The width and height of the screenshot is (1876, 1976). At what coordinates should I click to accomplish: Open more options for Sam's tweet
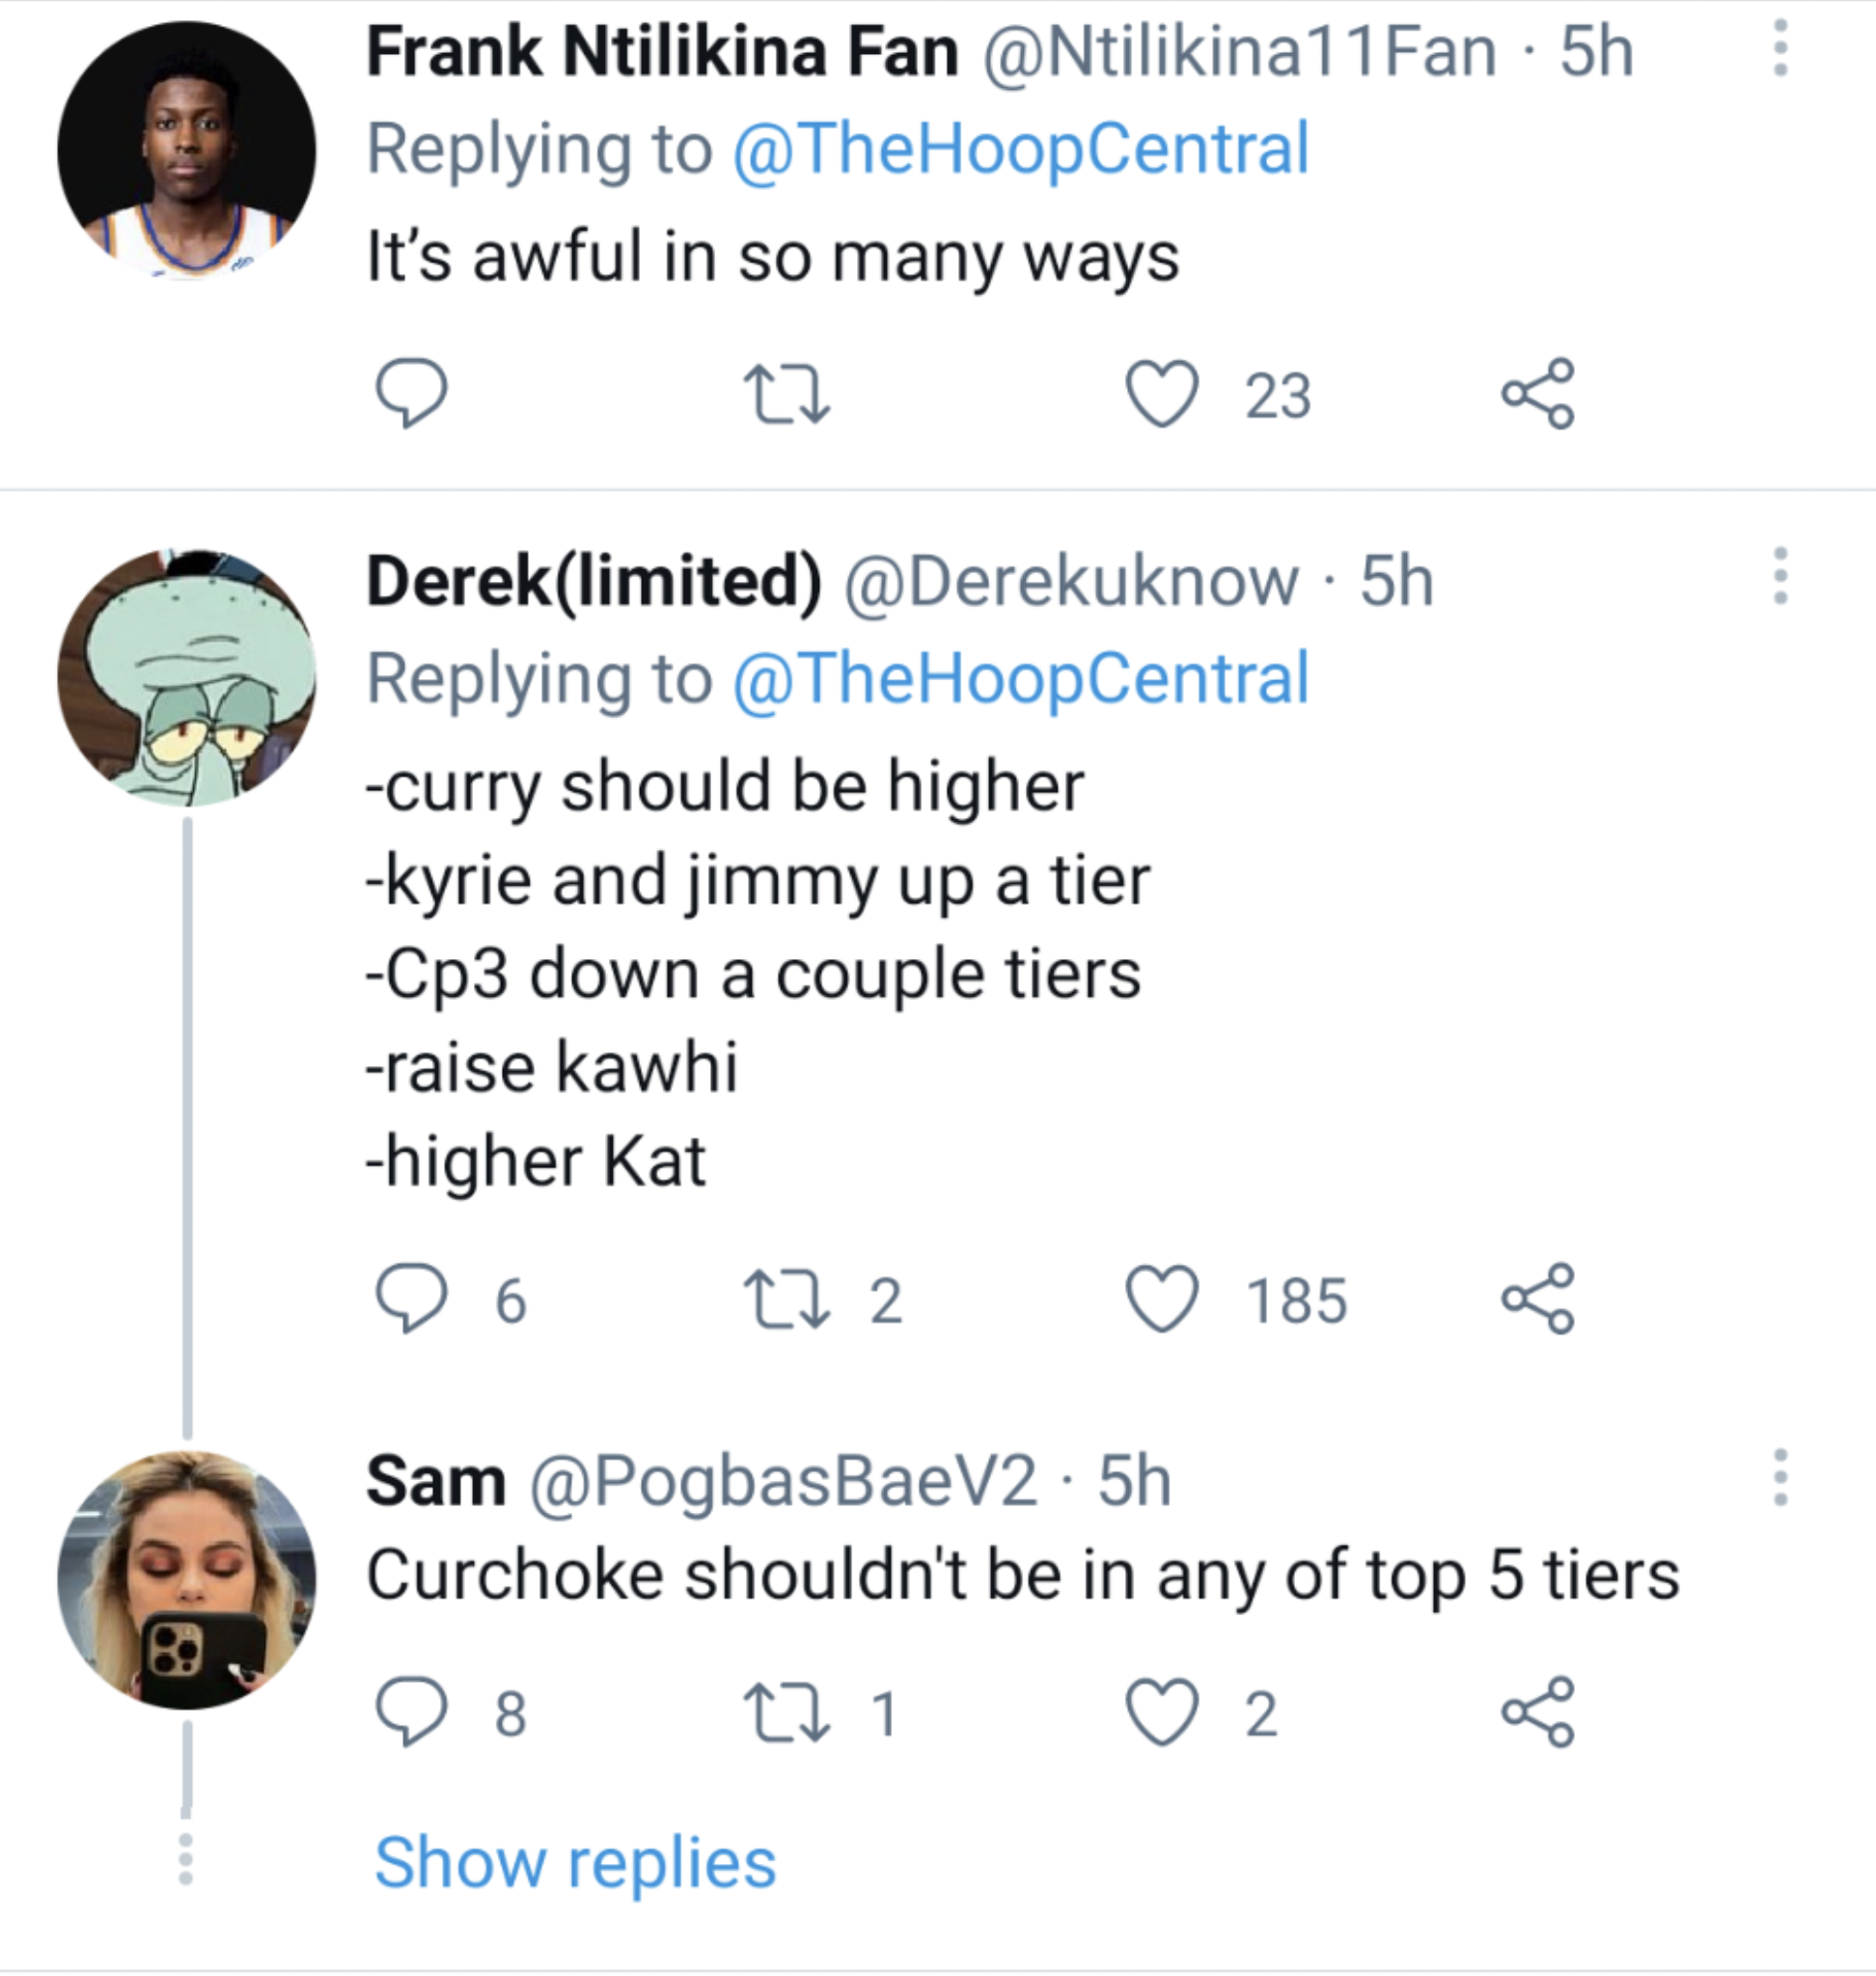1780,1477
